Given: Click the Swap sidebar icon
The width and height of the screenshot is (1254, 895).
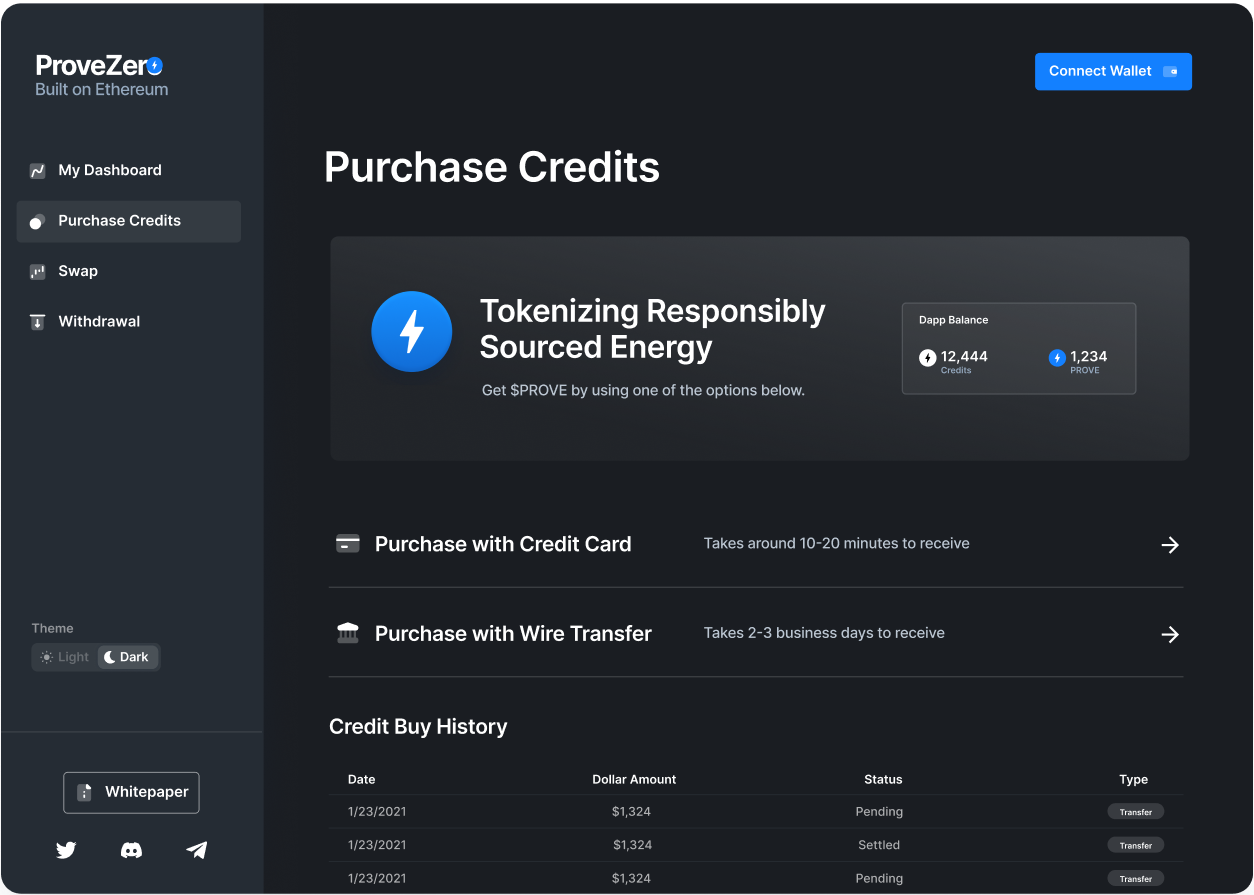Looking at the screenshot, I should pos(37,271).
